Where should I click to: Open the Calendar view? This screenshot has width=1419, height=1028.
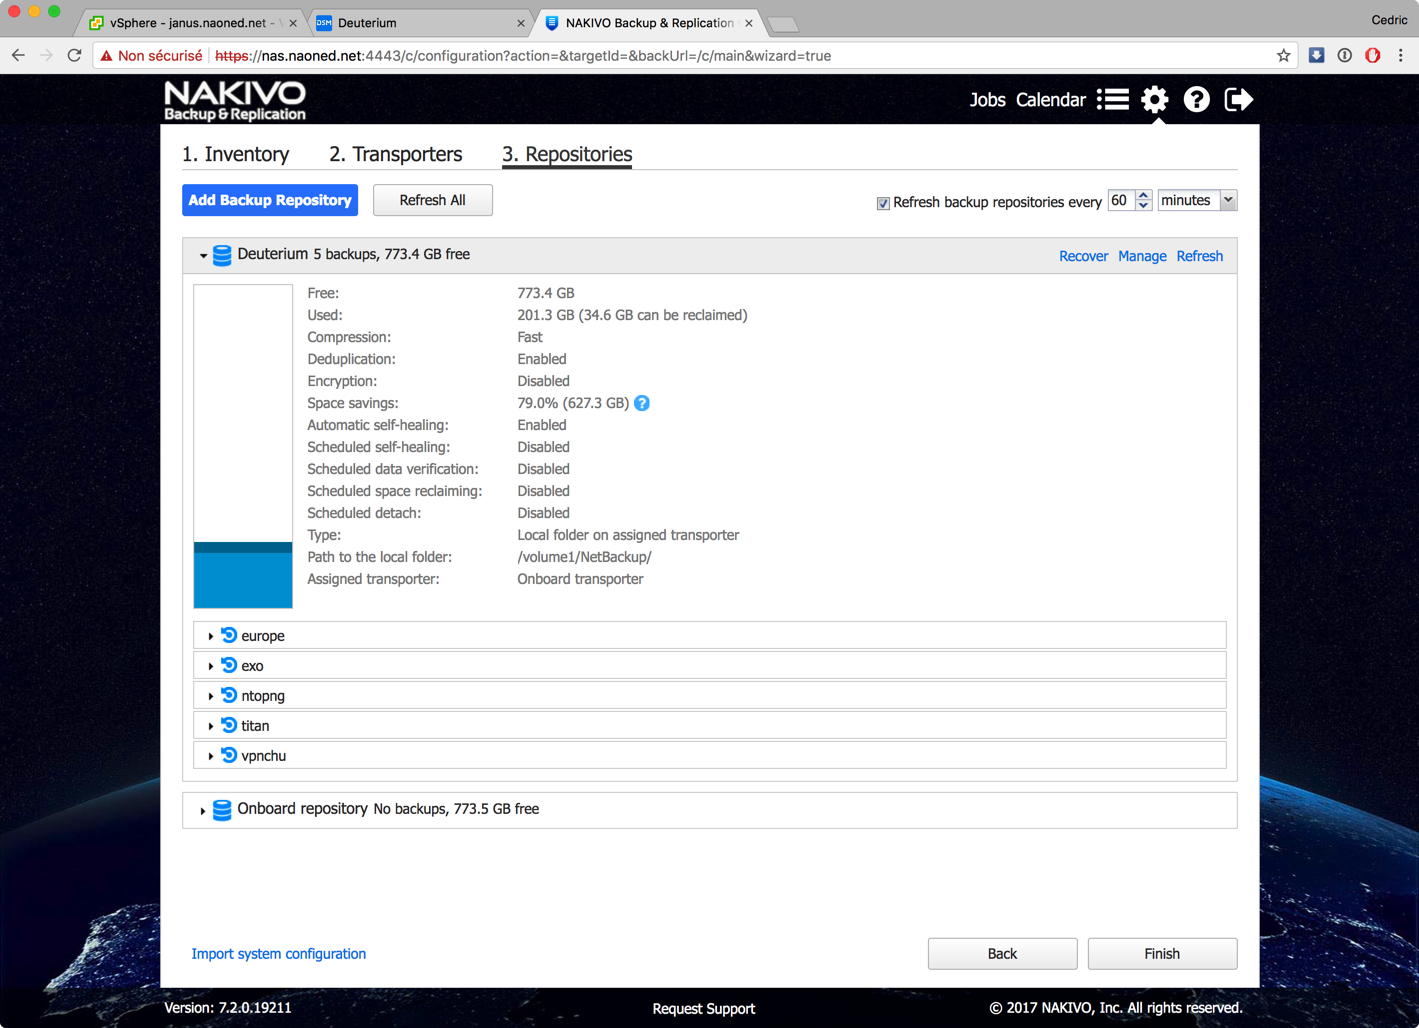click(x=1051, y=100)
